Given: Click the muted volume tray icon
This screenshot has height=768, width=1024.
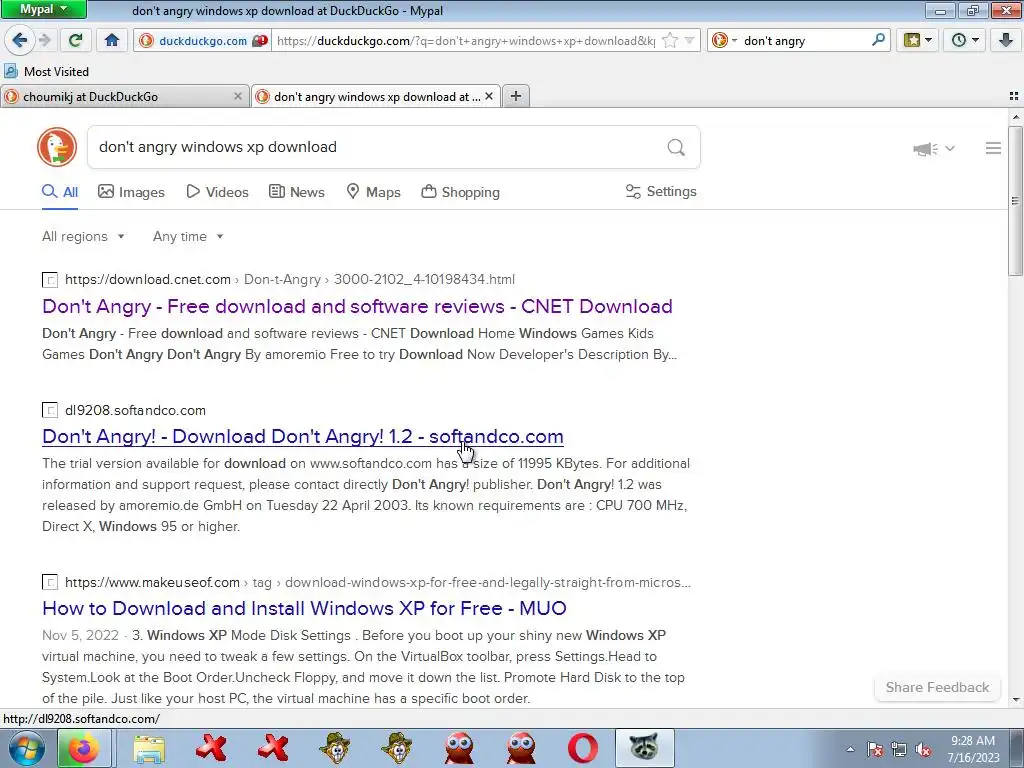Looking at the screenshot, I should 923,749.
